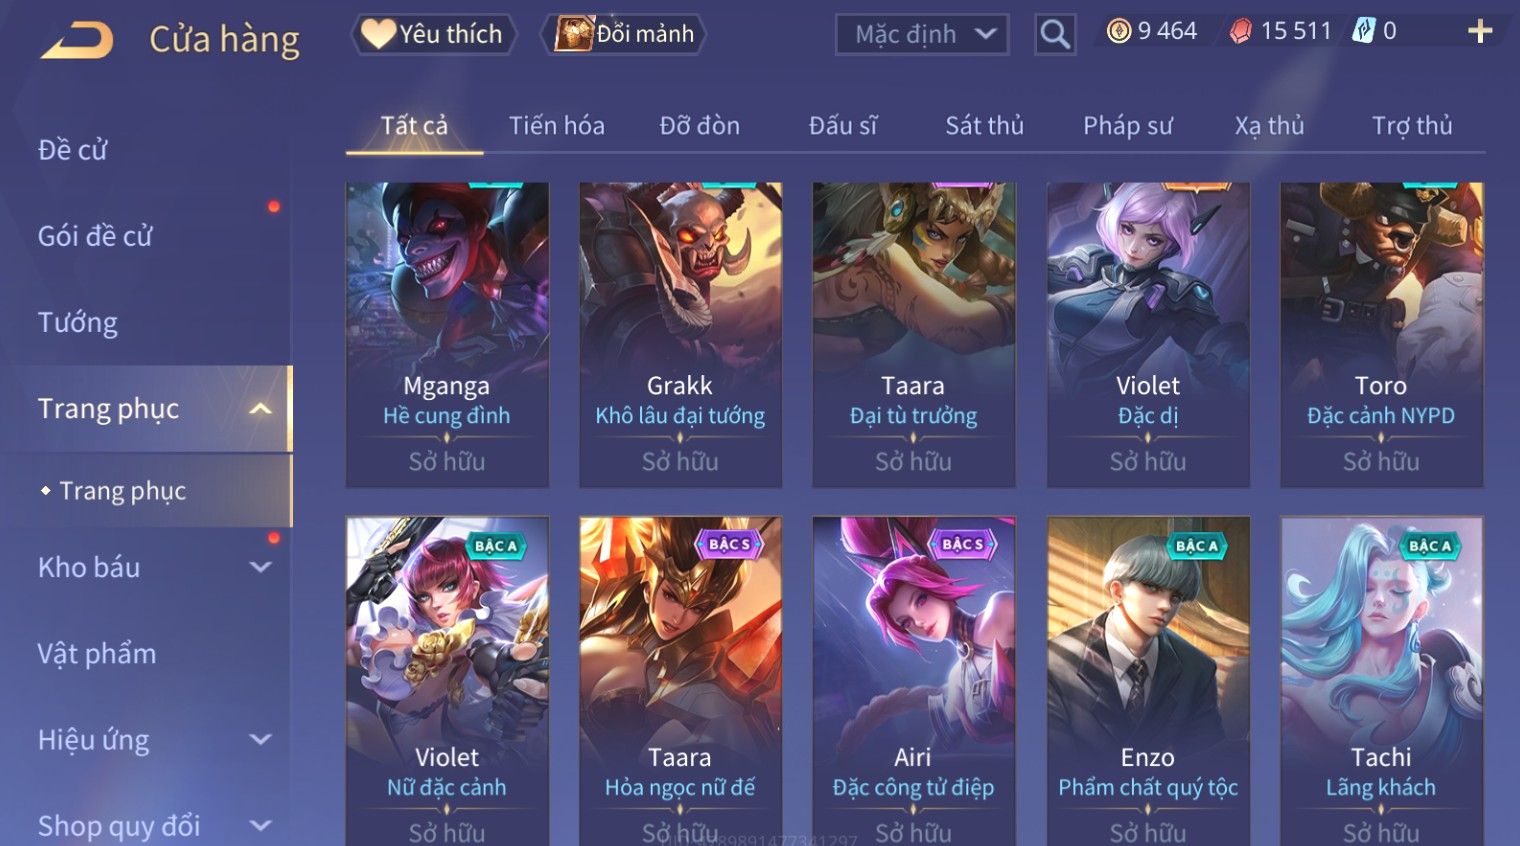Tap the golden back arrow icon
Screen dimensions: 1520x846
coord(77,41)
